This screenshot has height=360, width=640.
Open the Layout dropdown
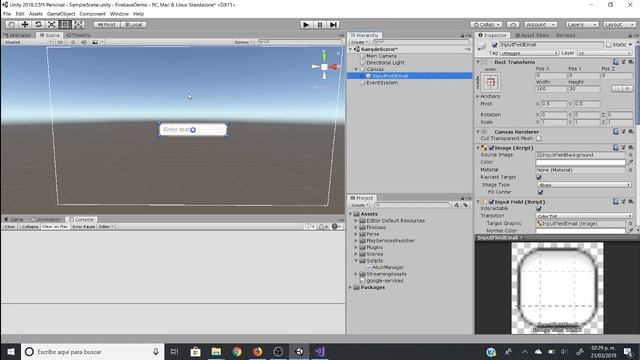point(619,24)
